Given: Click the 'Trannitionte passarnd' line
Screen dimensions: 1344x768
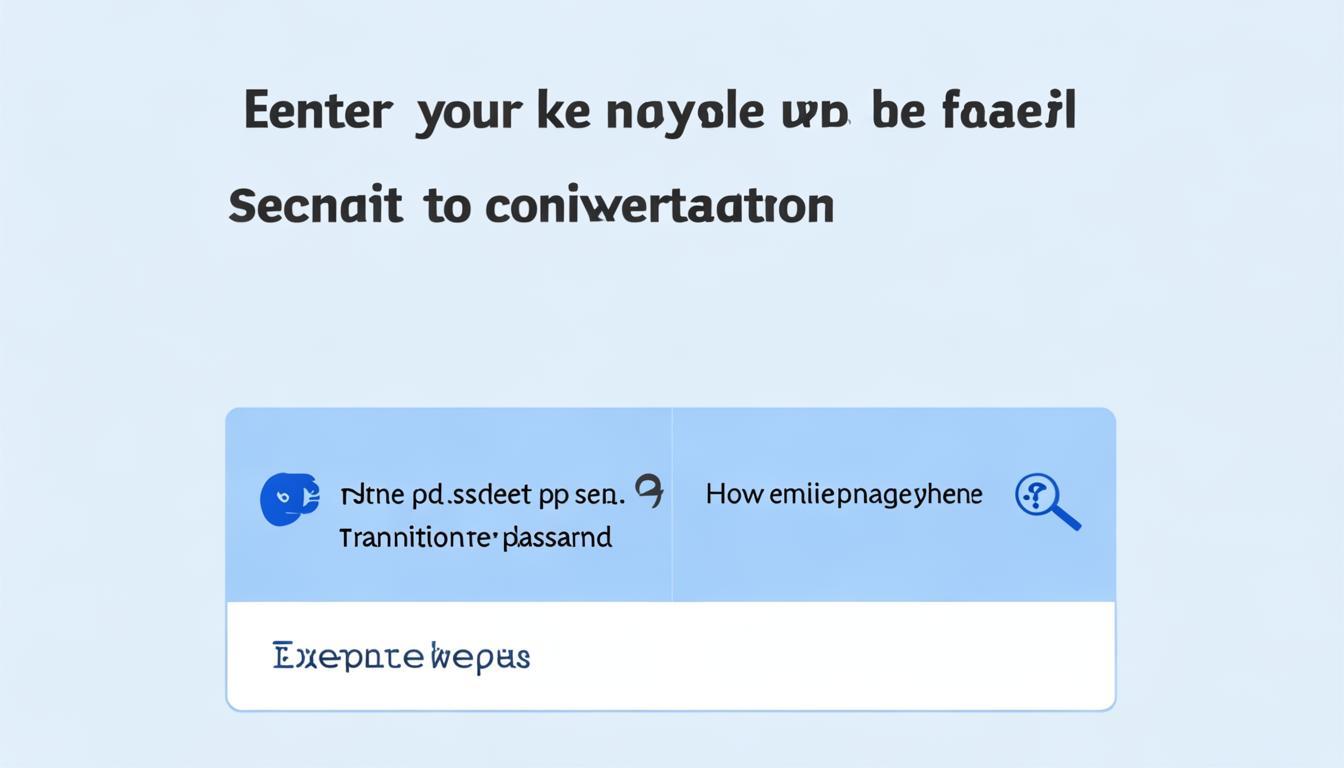Looking at the screenshot, I should (476, 538).
